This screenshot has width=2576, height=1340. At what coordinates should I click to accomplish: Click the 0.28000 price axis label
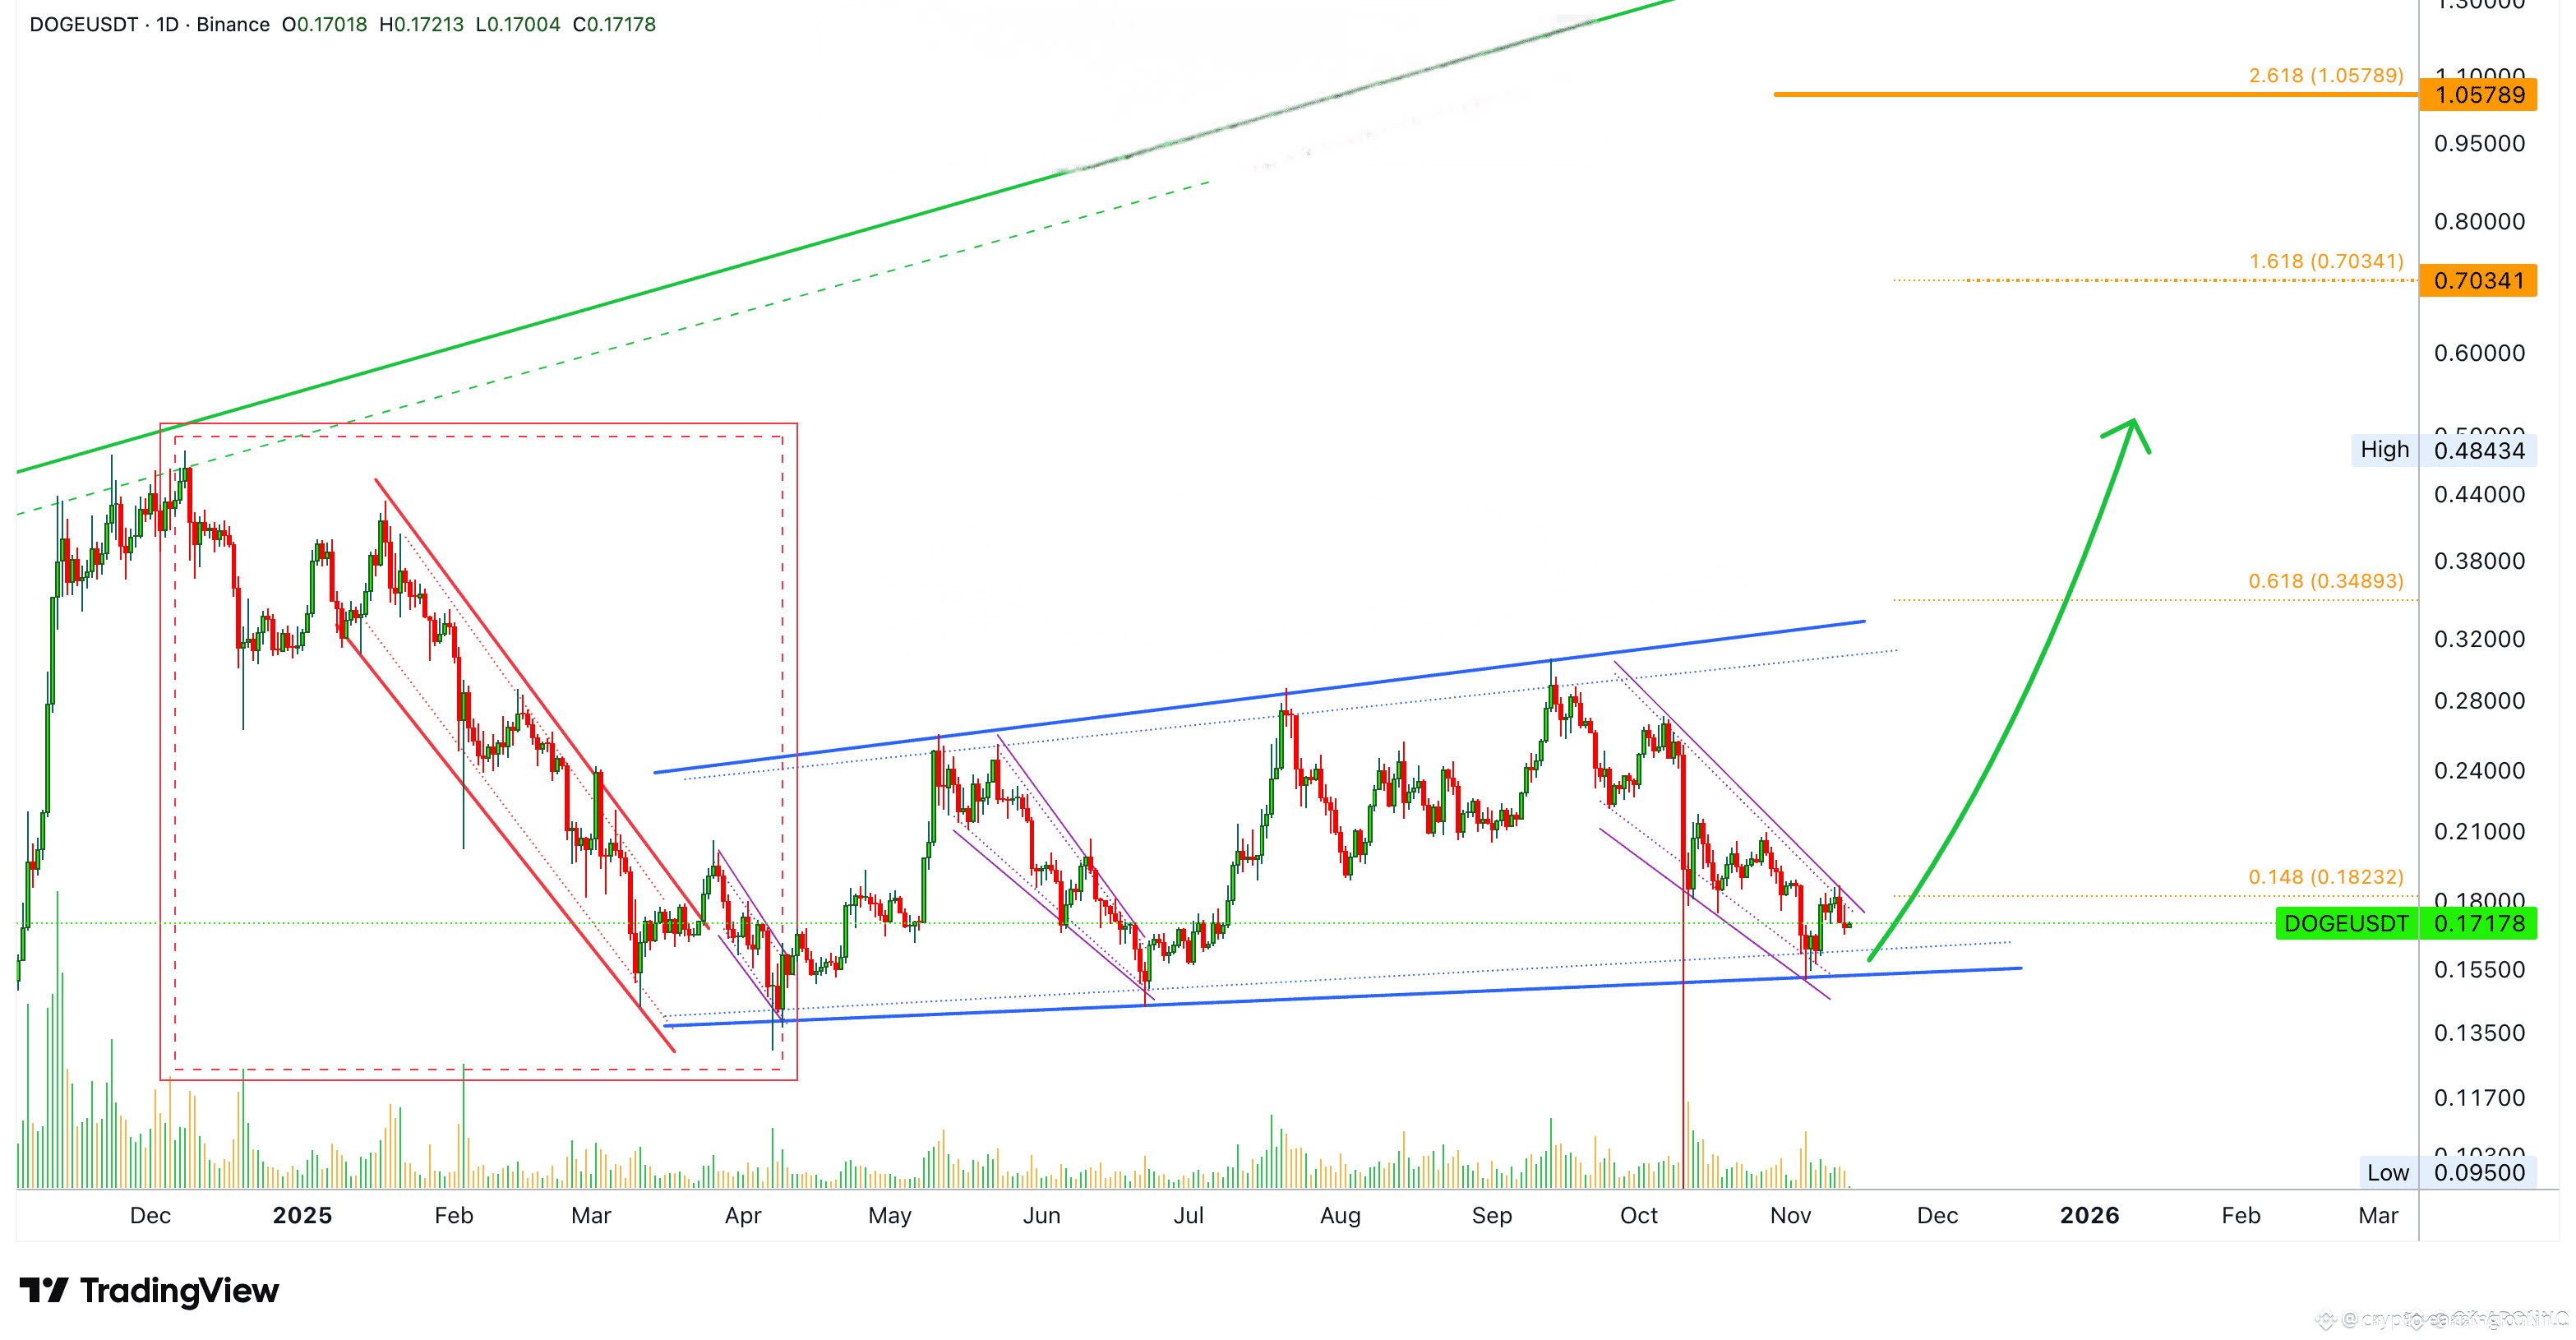click(2479, 701)
